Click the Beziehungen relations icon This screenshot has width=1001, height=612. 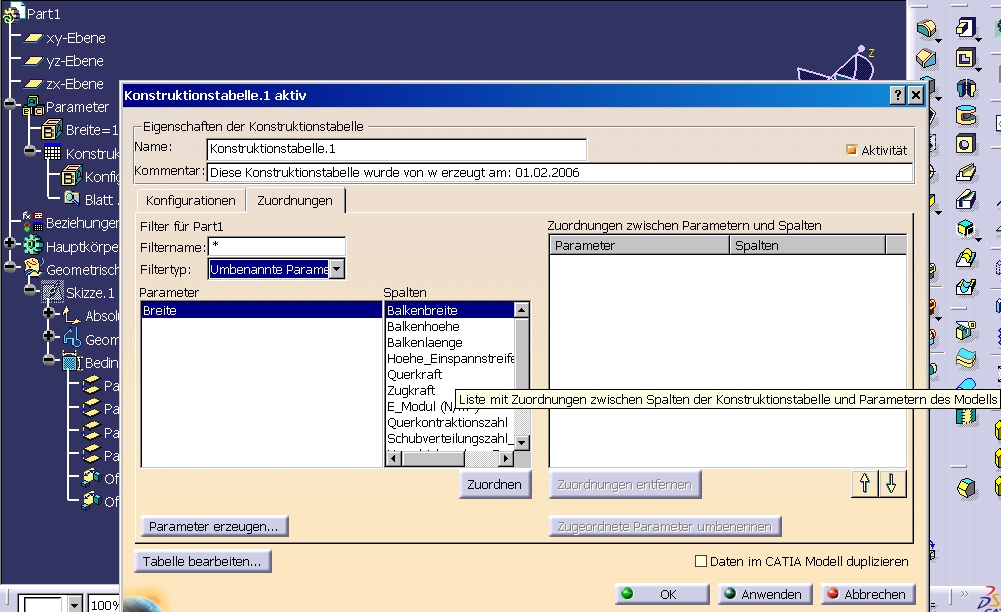33,222
